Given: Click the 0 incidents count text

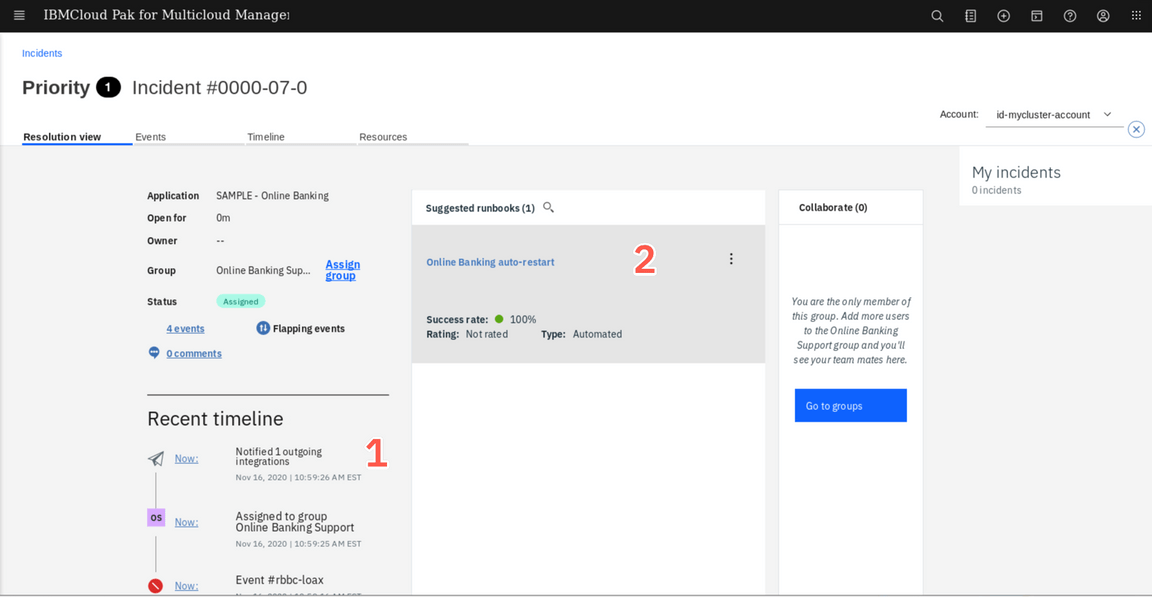Looking at the screenshot, I should tap(996, 190).
